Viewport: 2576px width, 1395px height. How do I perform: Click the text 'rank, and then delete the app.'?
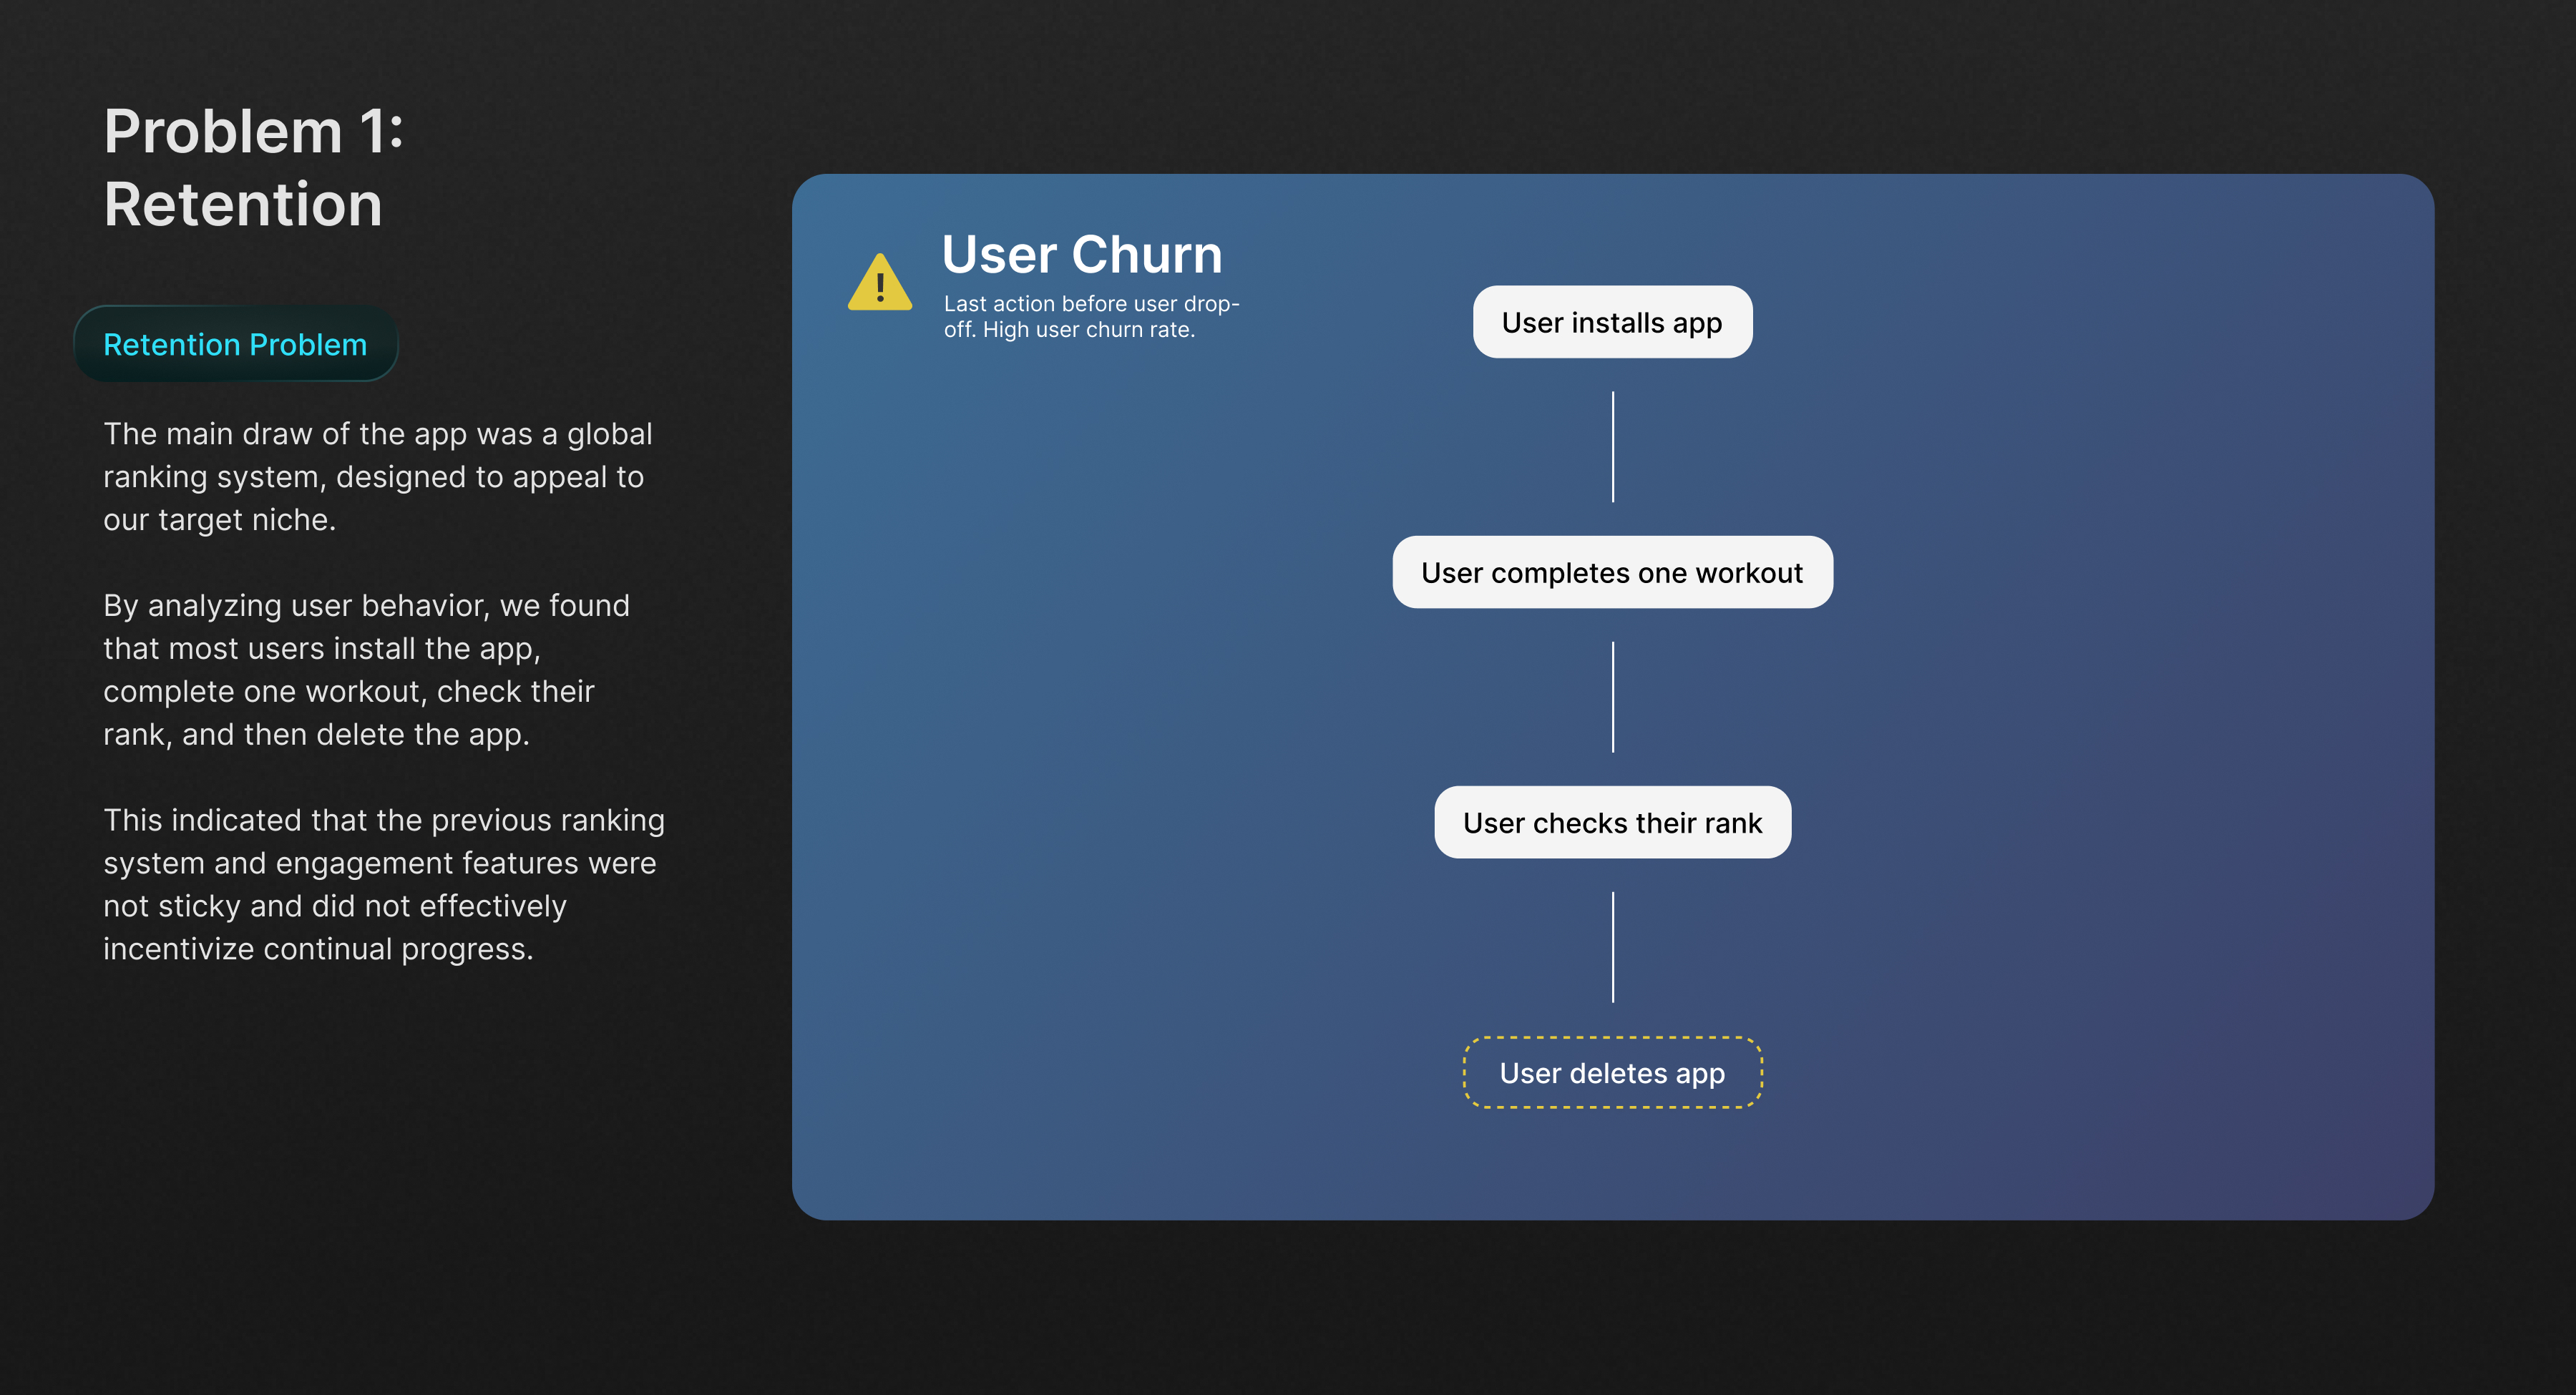(316, 734)
